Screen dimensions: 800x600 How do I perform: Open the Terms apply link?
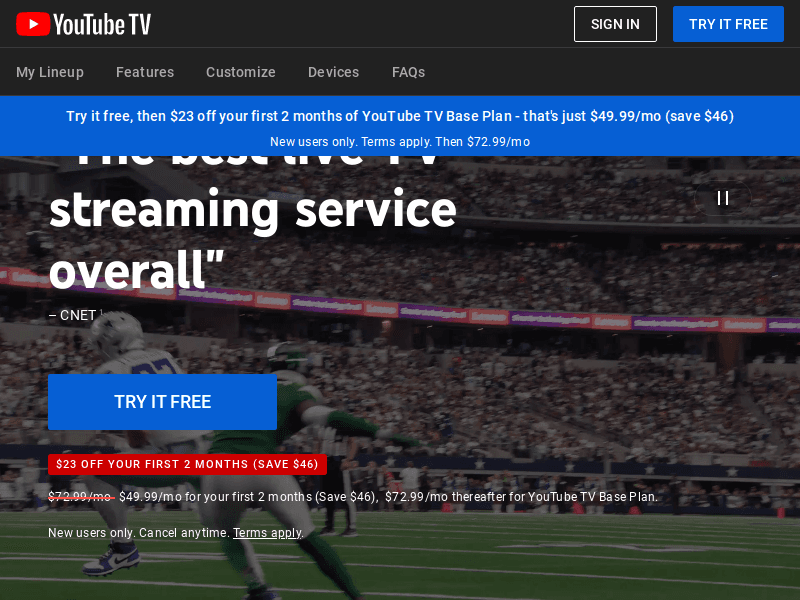pyautogui.click(x=267, y=533)
